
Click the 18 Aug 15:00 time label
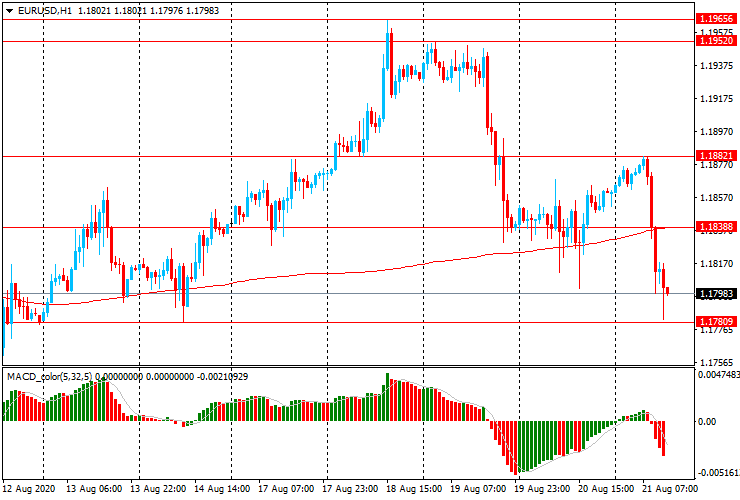tap(414, 489)
